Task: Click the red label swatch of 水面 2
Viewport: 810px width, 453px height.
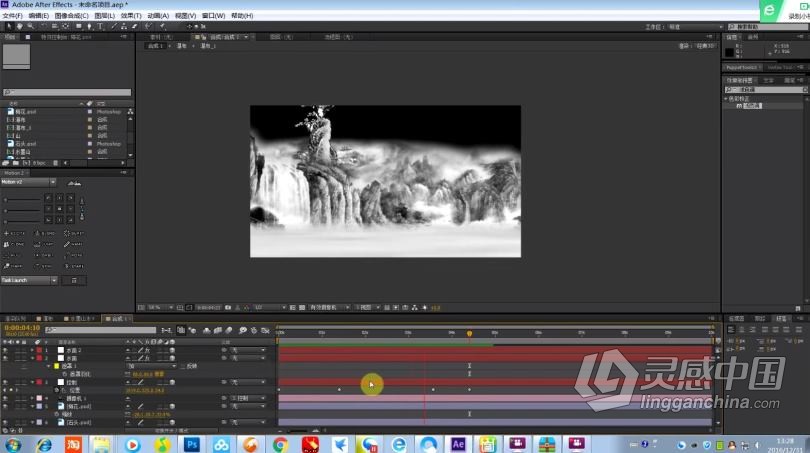Action: [39, 350]
